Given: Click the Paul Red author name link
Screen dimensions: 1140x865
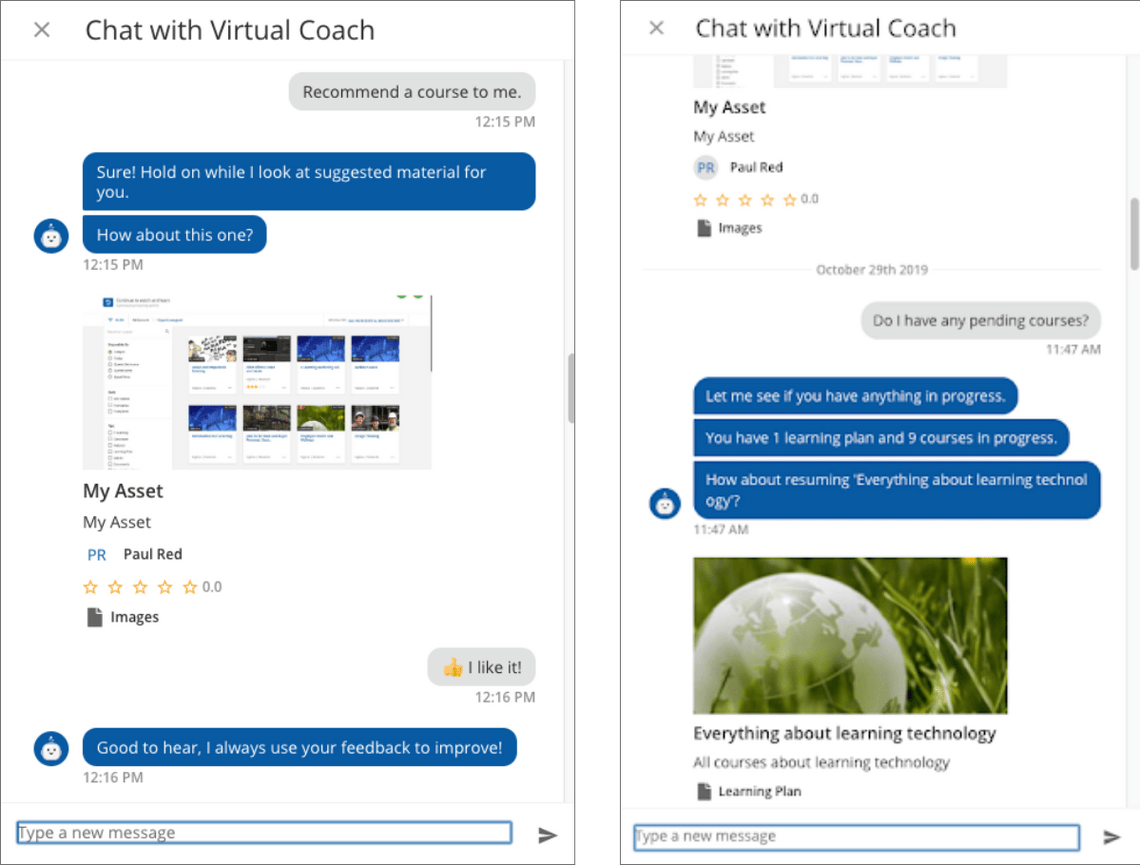Looking at the screenshot, I should pos(153,554).
